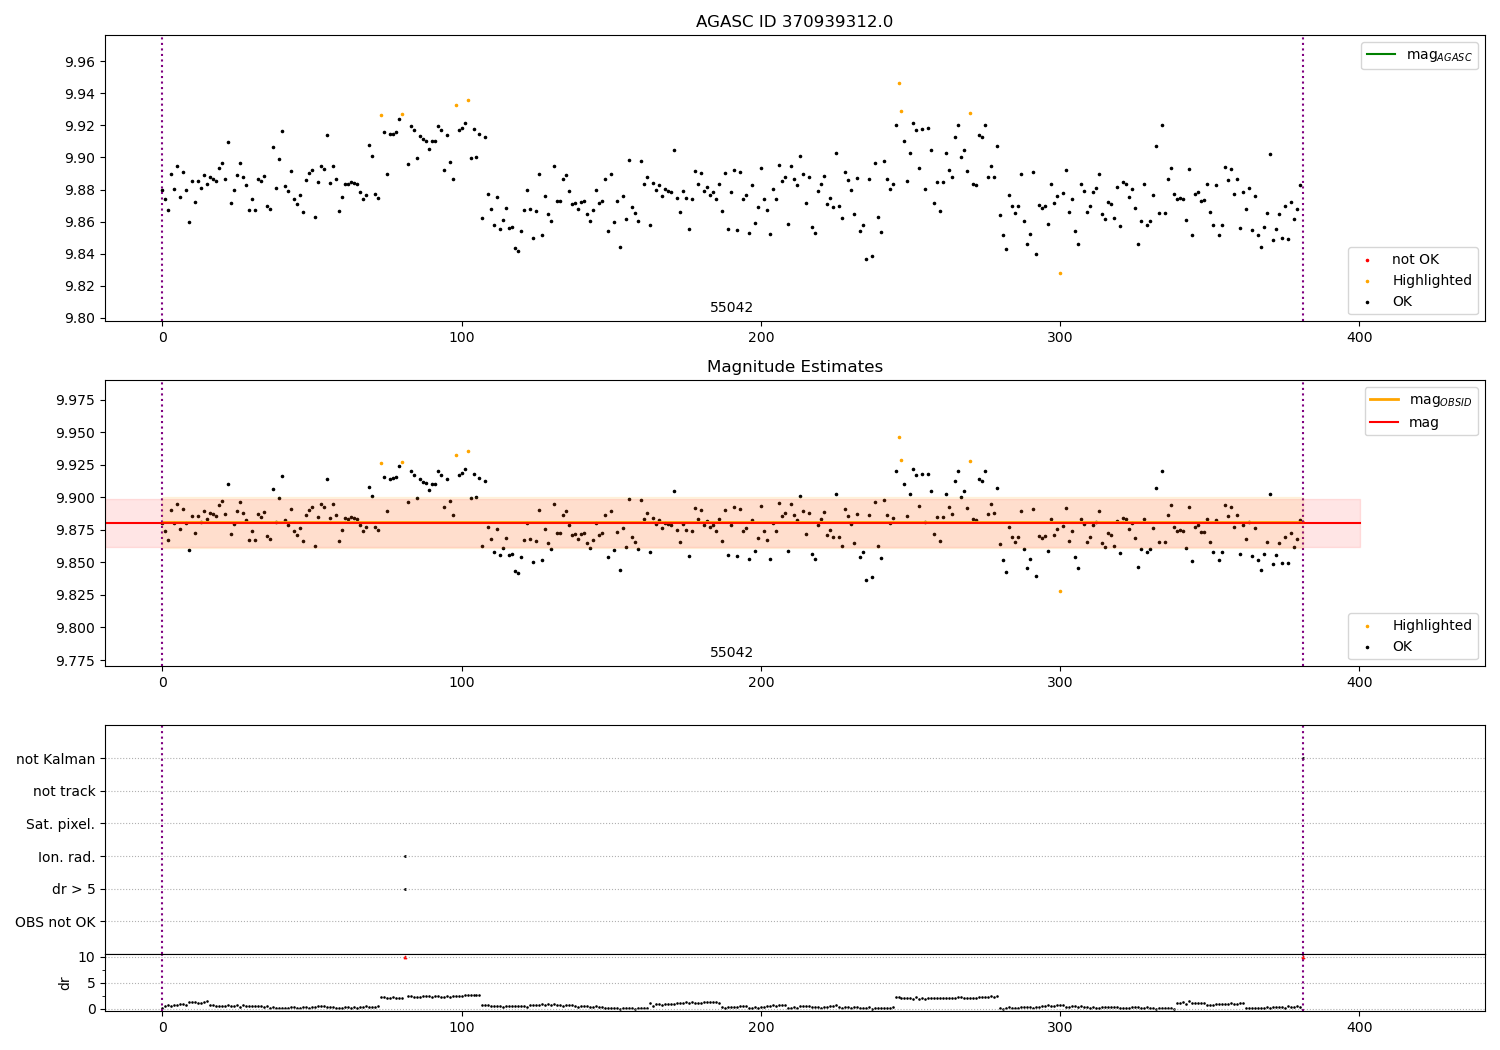
Task: Select the green mag AGASC legend line
Action: click(1381, 55)
